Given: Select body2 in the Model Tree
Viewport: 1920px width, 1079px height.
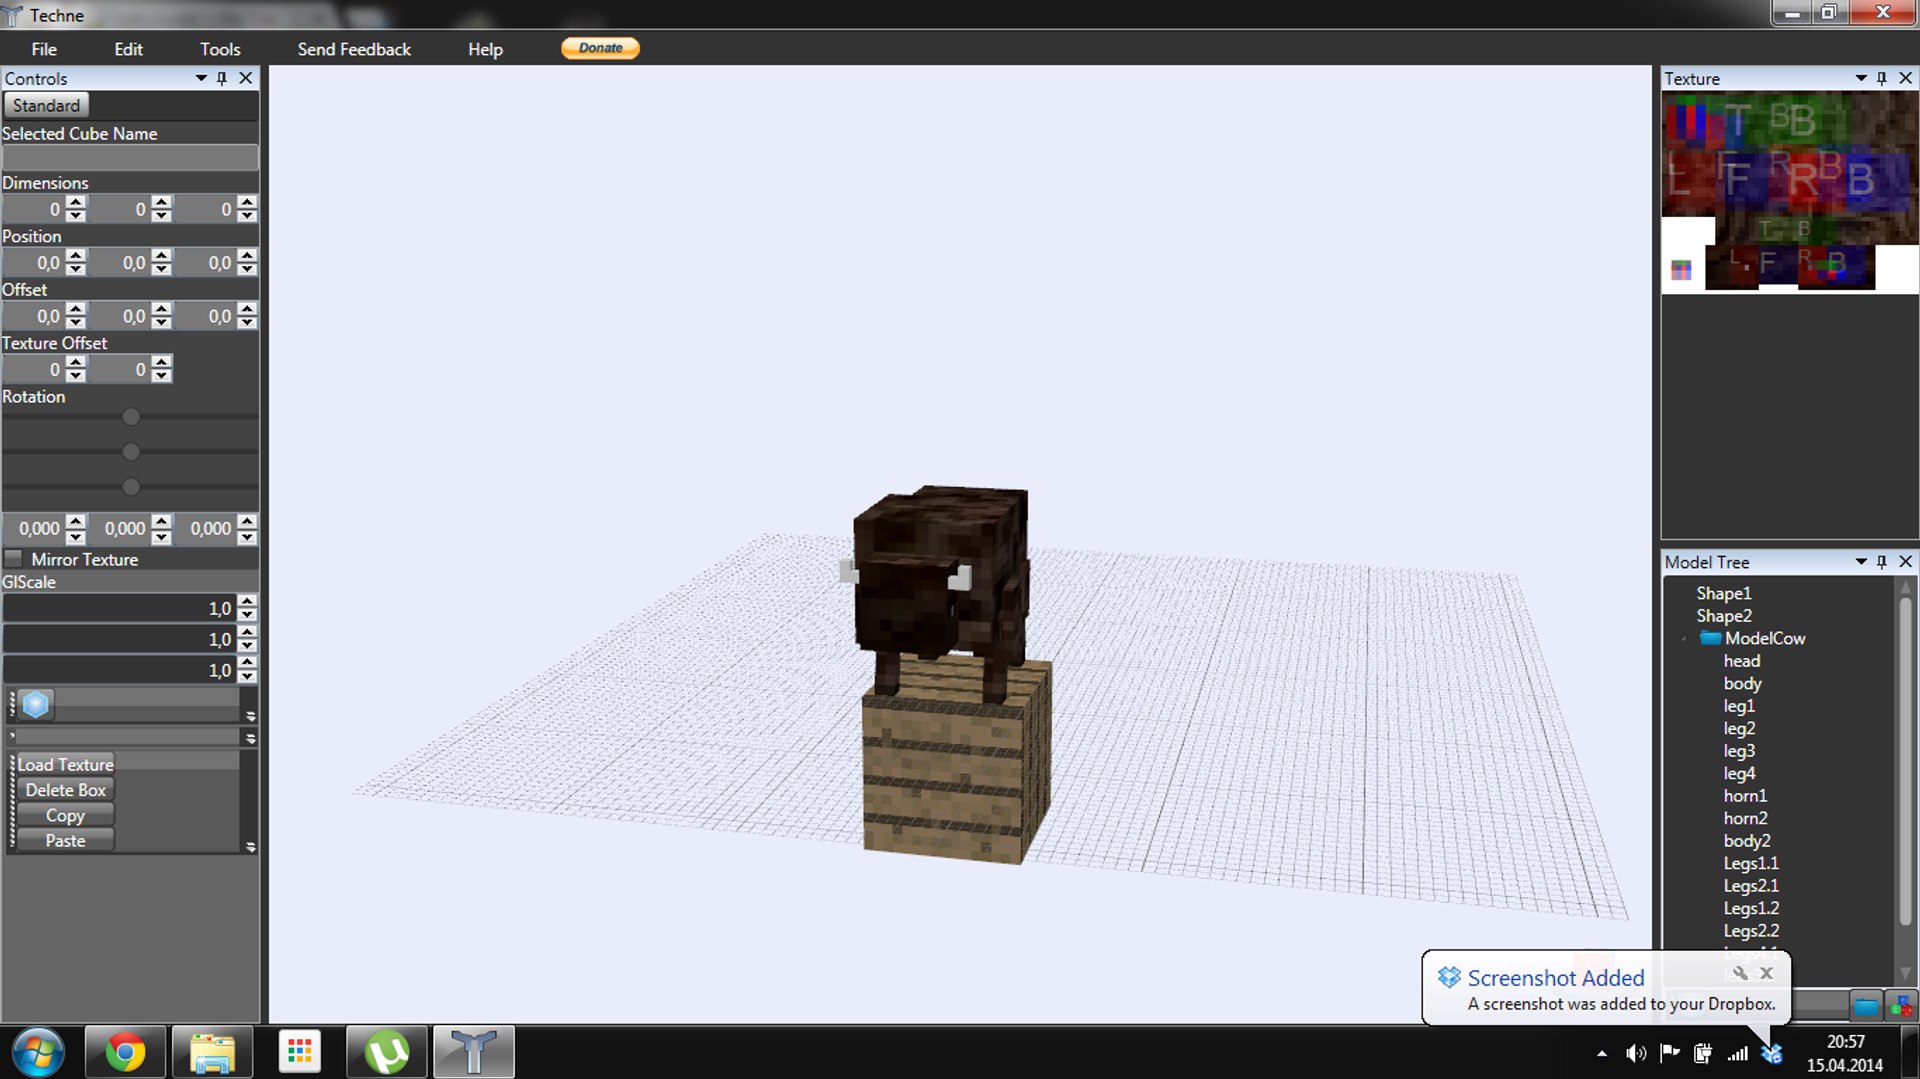Looking at the screenshot, I should coord(1747,841).
